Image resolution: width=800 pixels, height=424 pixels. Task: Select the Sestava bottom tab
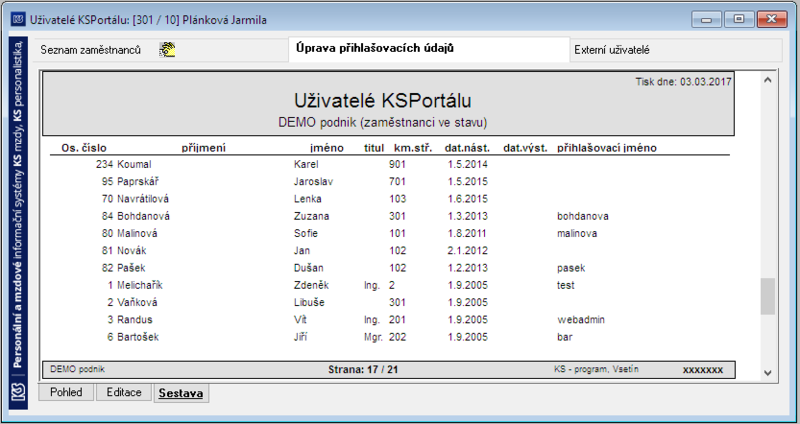181,393
